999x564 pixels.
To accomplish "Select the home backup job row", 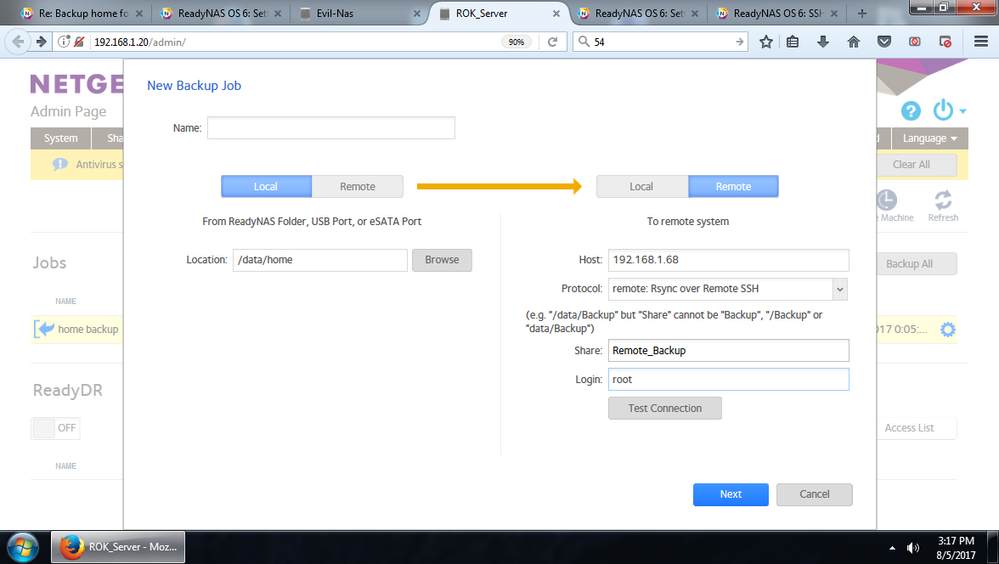I will tap(77, 329).
